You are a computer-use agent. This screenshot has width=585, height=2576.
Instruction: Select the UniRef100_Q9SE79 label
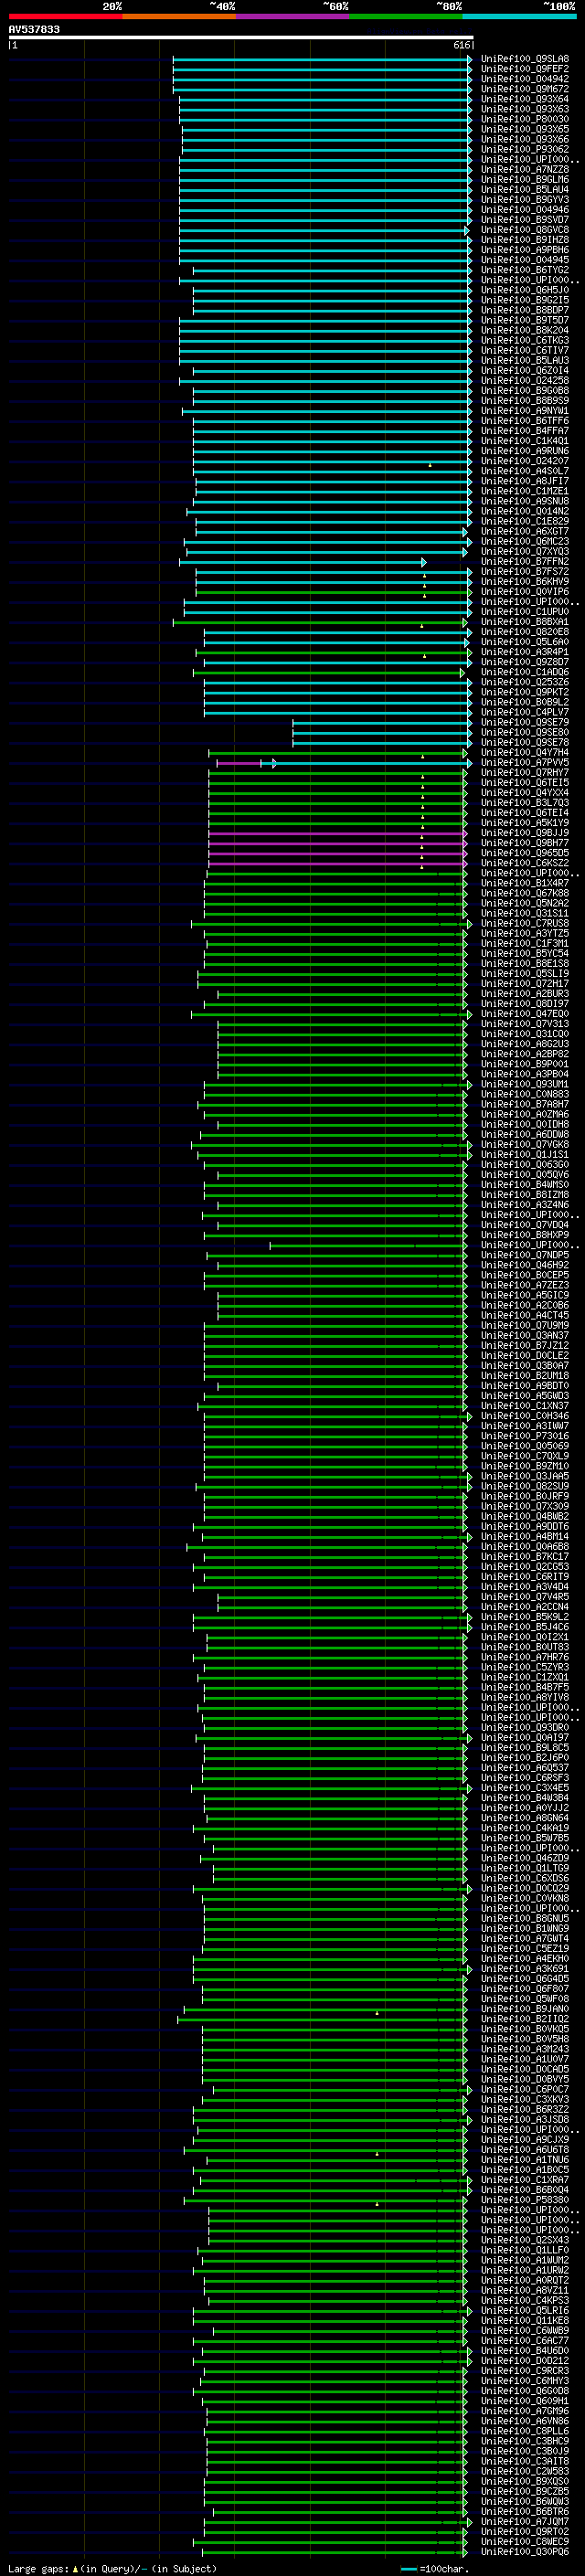click(x=525, y=722)
